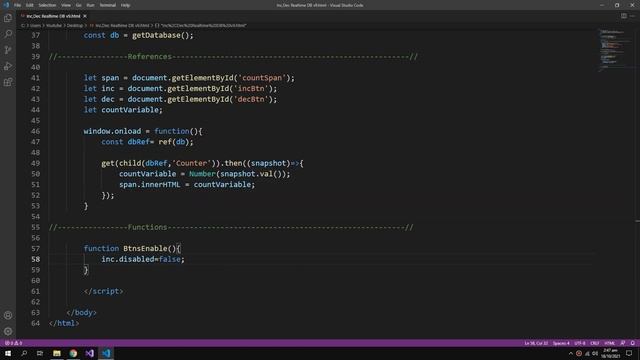Change language mode HTML in status bar

point(609,343)
